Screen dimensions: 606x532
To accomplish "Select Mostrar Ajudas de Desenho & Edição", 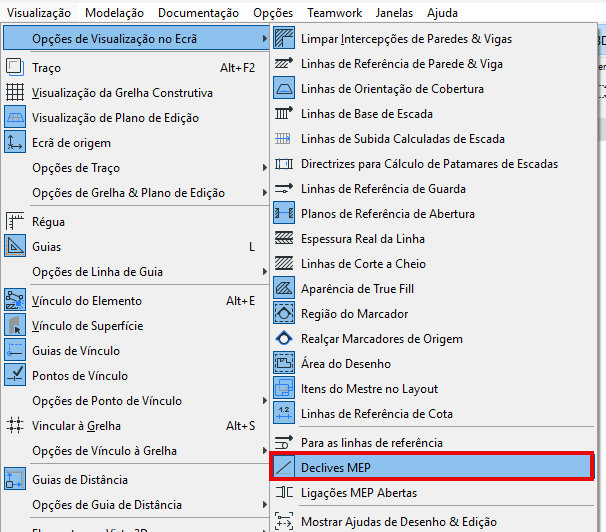I will point(433,522).
